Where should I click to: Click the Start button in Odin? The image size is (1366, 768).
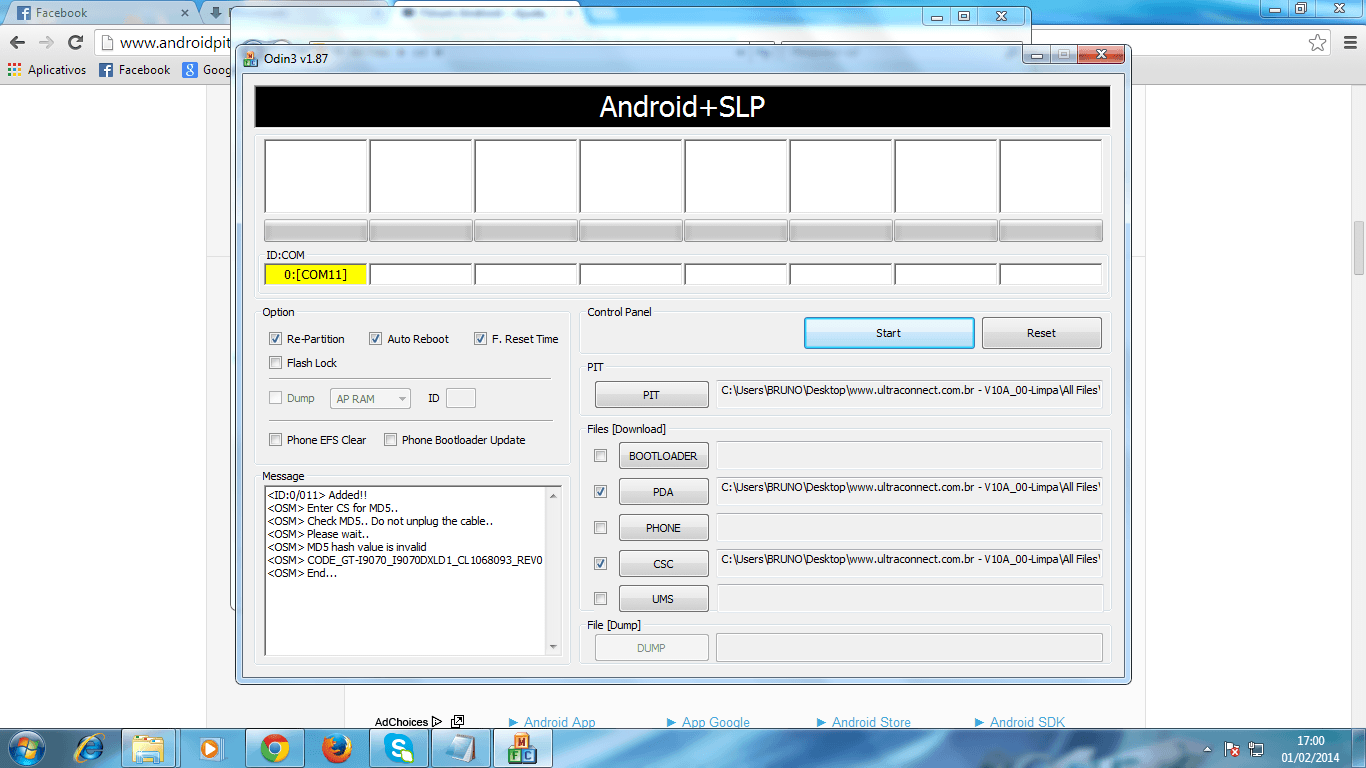pyautogui.click(x=889, y=333)
